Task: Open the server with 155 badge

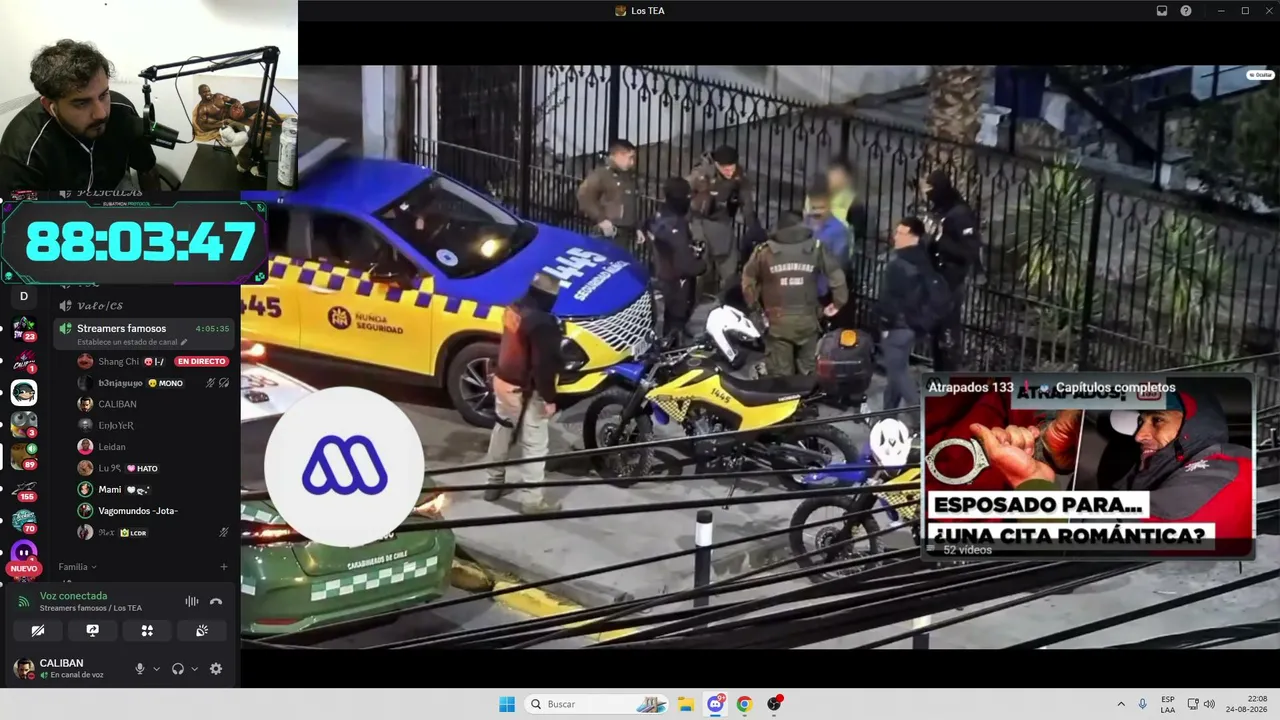Action: pos(24,488)
